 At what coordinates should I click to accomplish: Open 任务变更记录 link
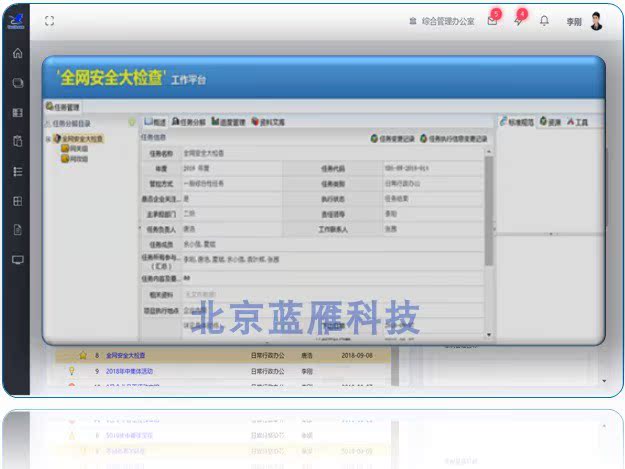point(393,138)
